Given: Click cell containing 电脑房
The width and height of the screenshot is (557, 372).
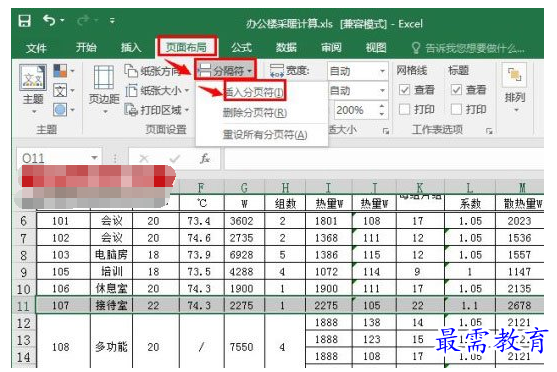Looking at the screenshot, I should point(112,255).
